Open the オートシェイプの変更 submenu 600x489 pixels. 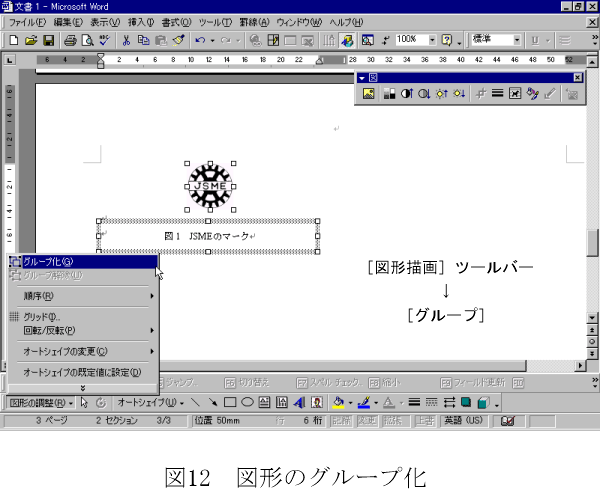click(83, 351)
